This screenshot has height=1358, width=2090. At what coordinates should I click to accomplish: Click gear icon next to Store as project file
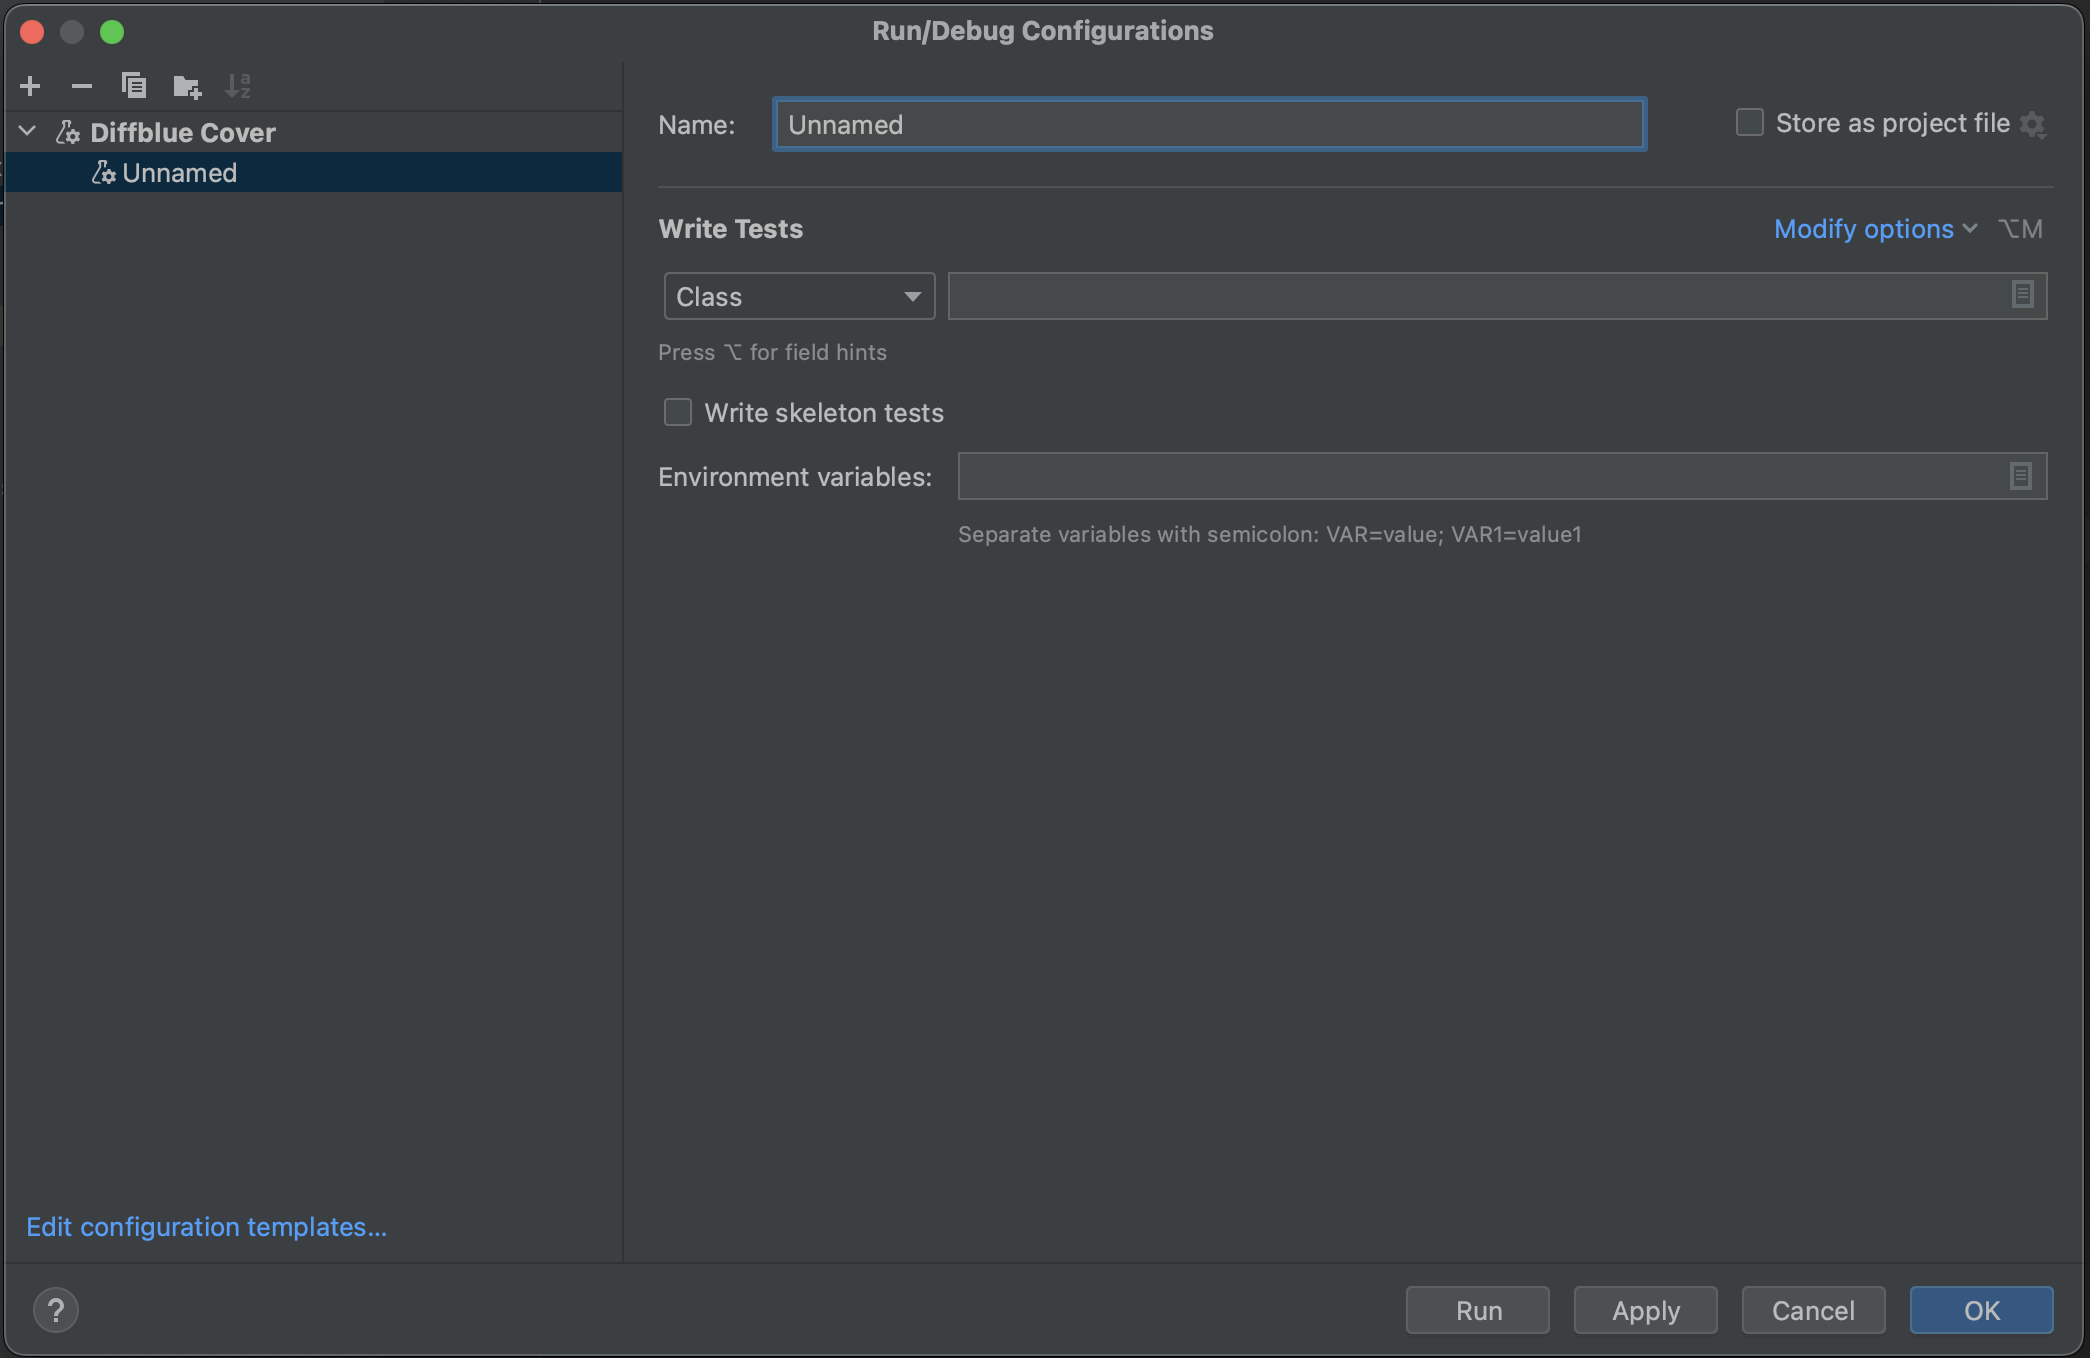2032,124
